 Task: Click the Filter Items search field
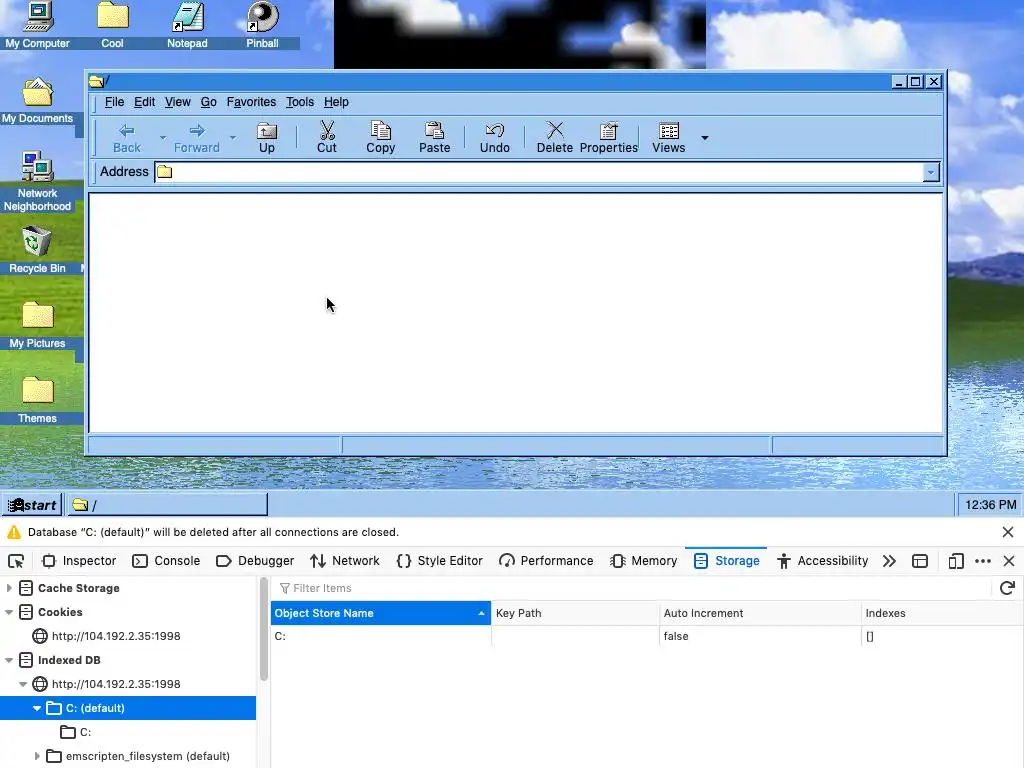click(633, 588)
